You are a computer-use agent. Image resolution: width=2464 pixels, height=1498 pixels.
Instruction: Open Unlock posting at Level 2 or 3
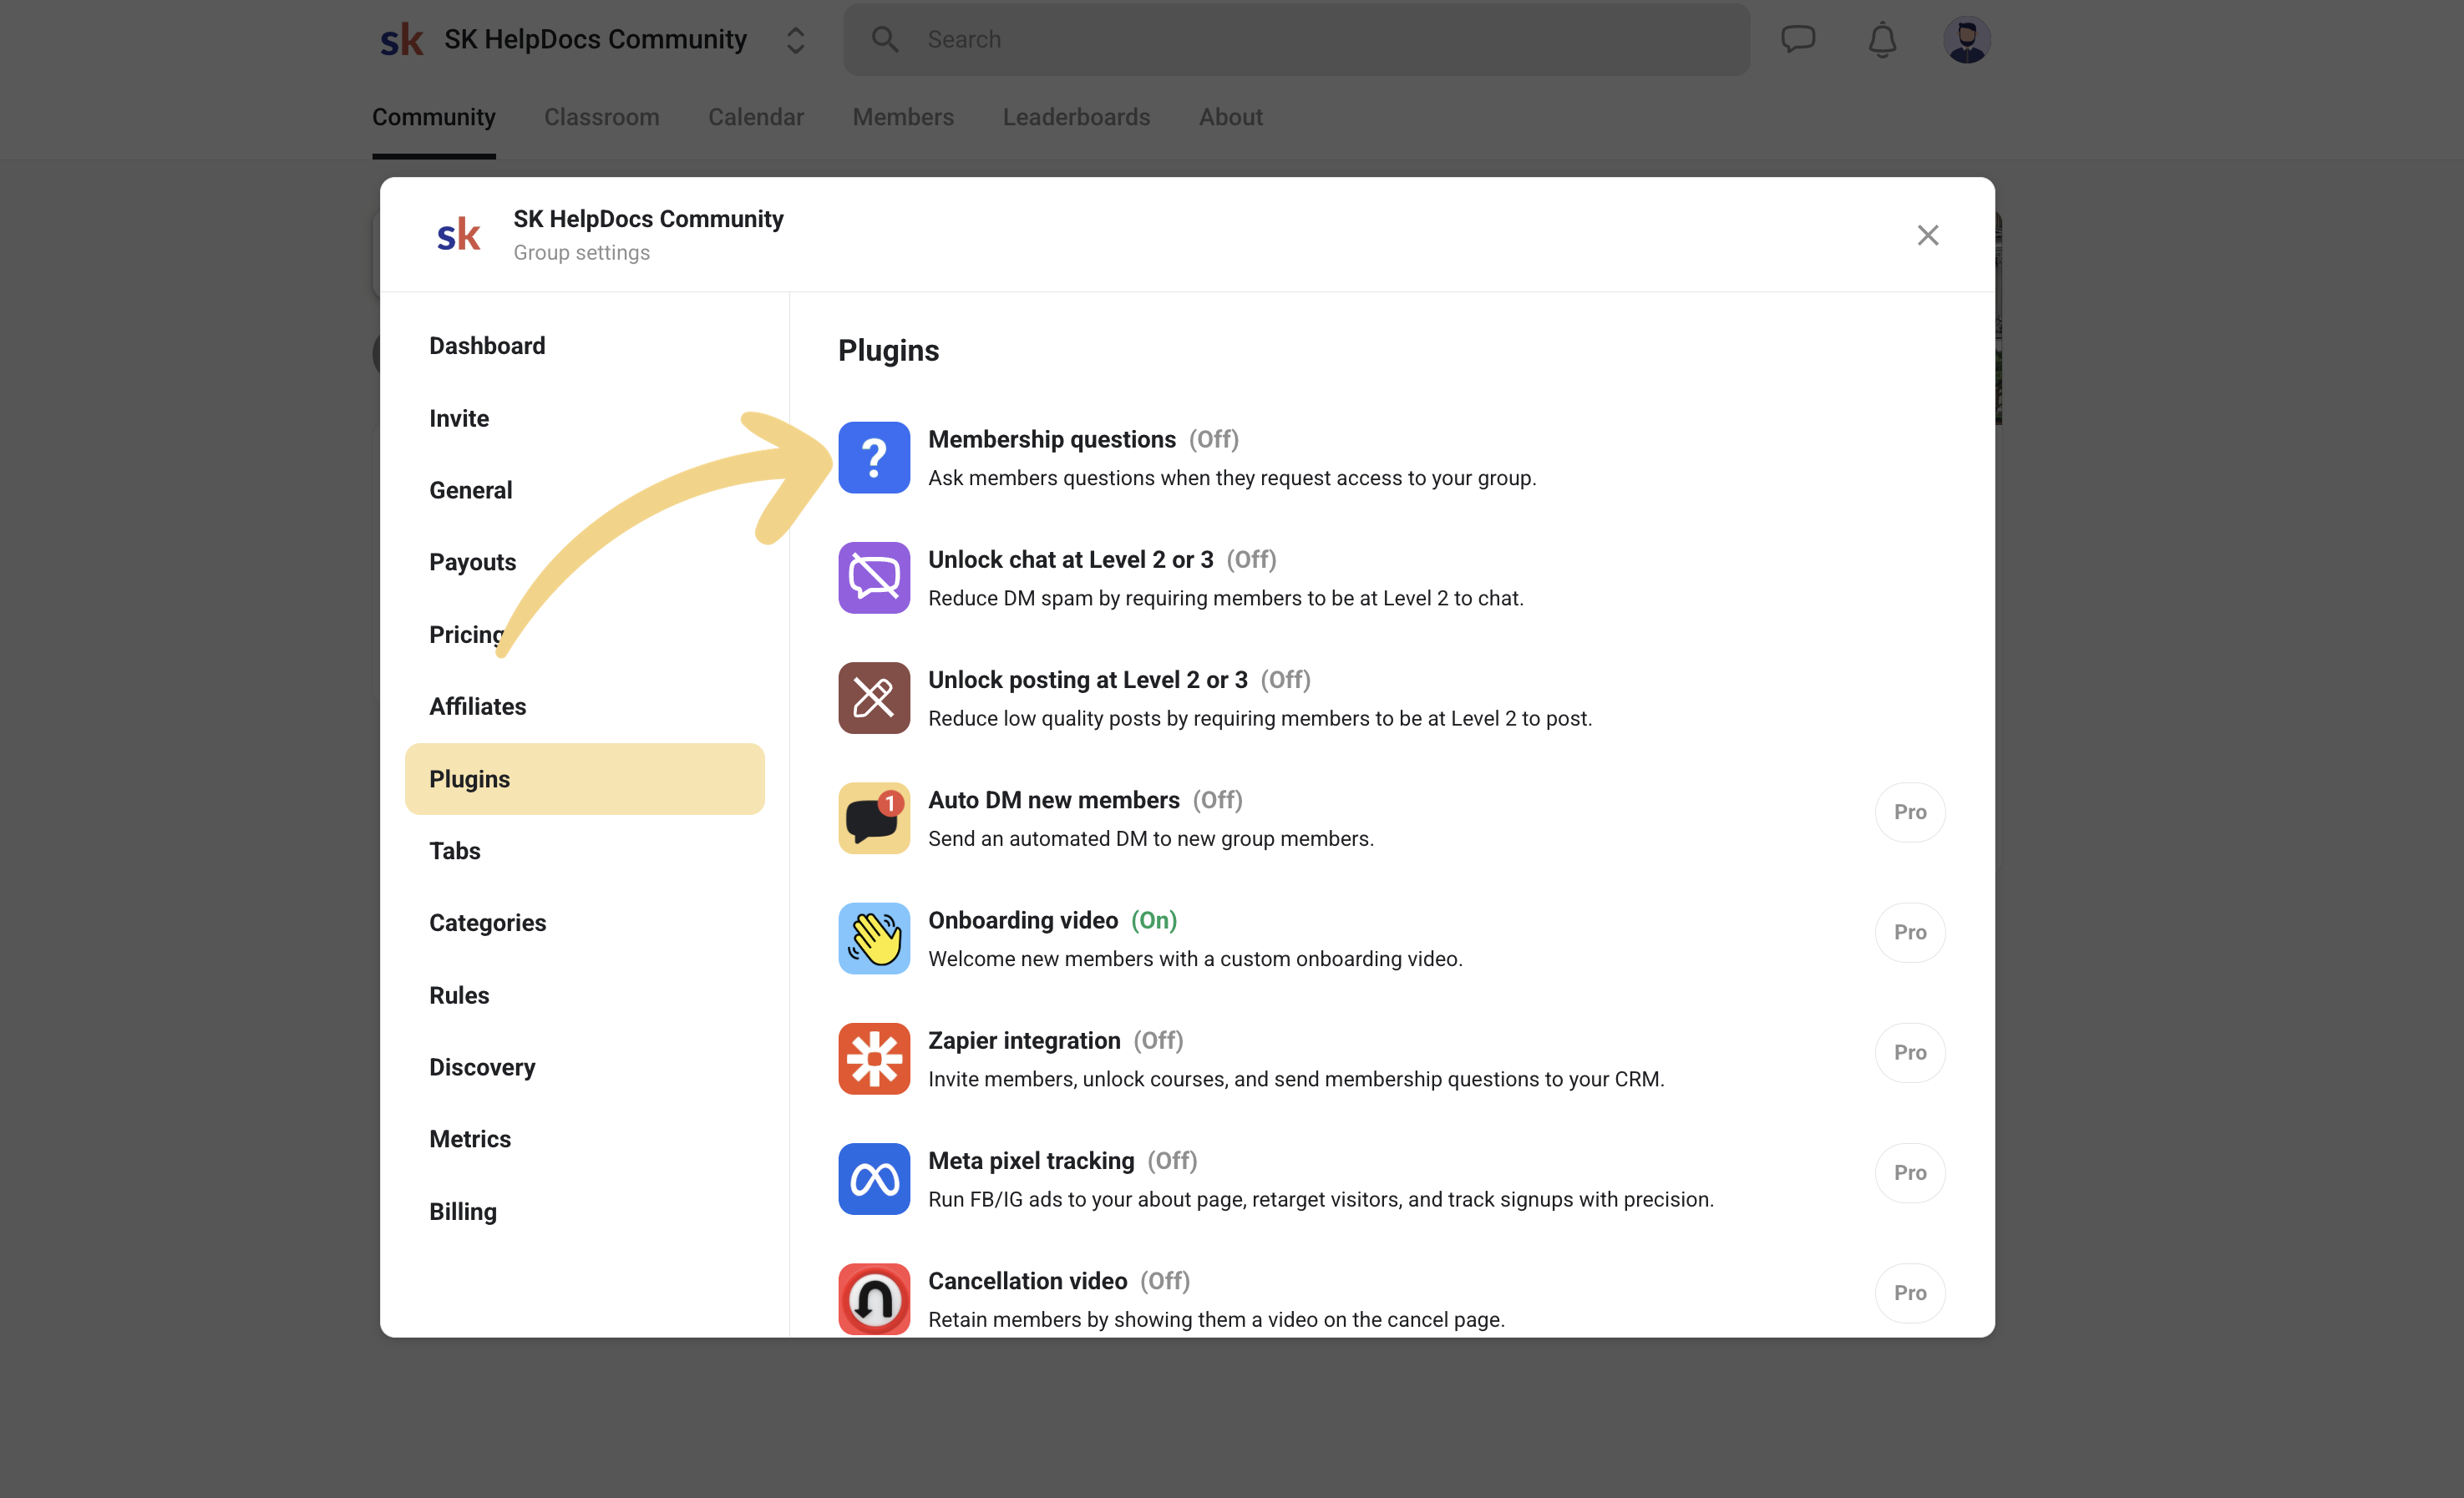(1088, 680)
